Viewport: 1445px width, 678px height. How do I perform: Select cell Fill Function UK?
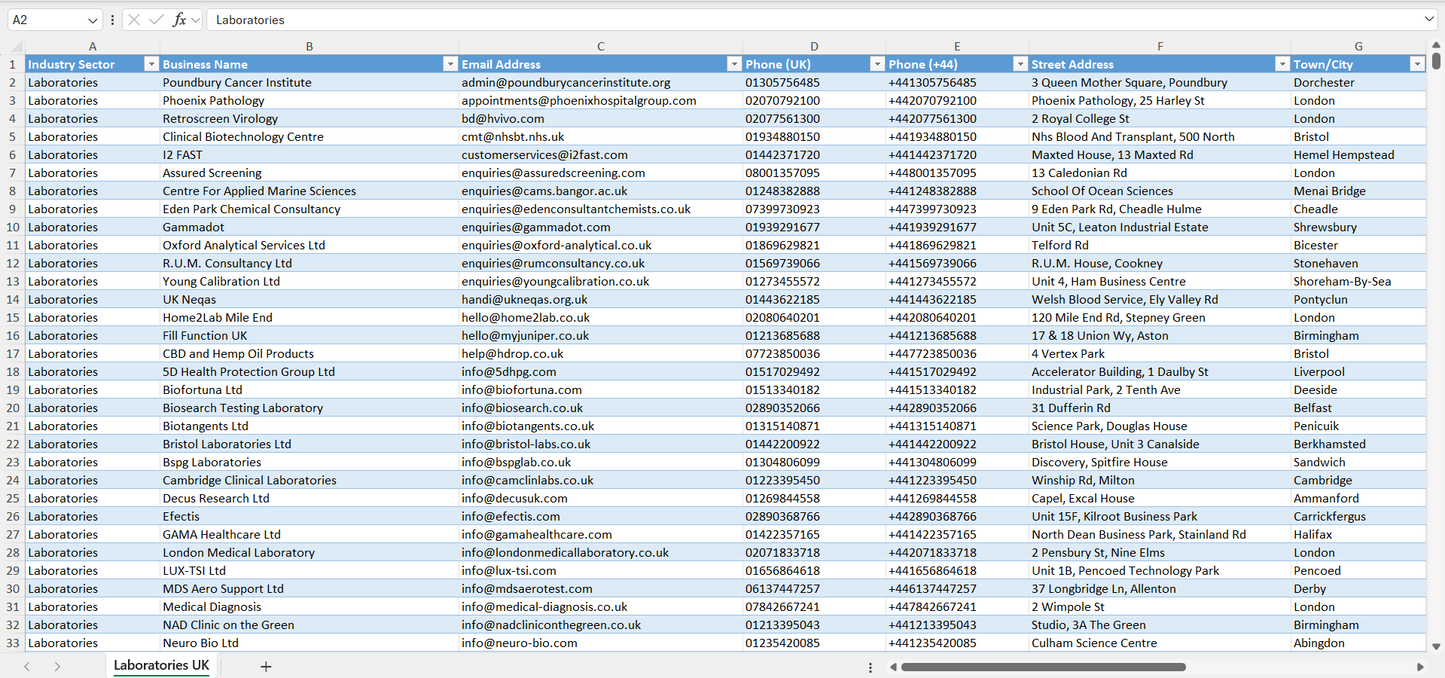pyautogui.click(x=309, y=336)
